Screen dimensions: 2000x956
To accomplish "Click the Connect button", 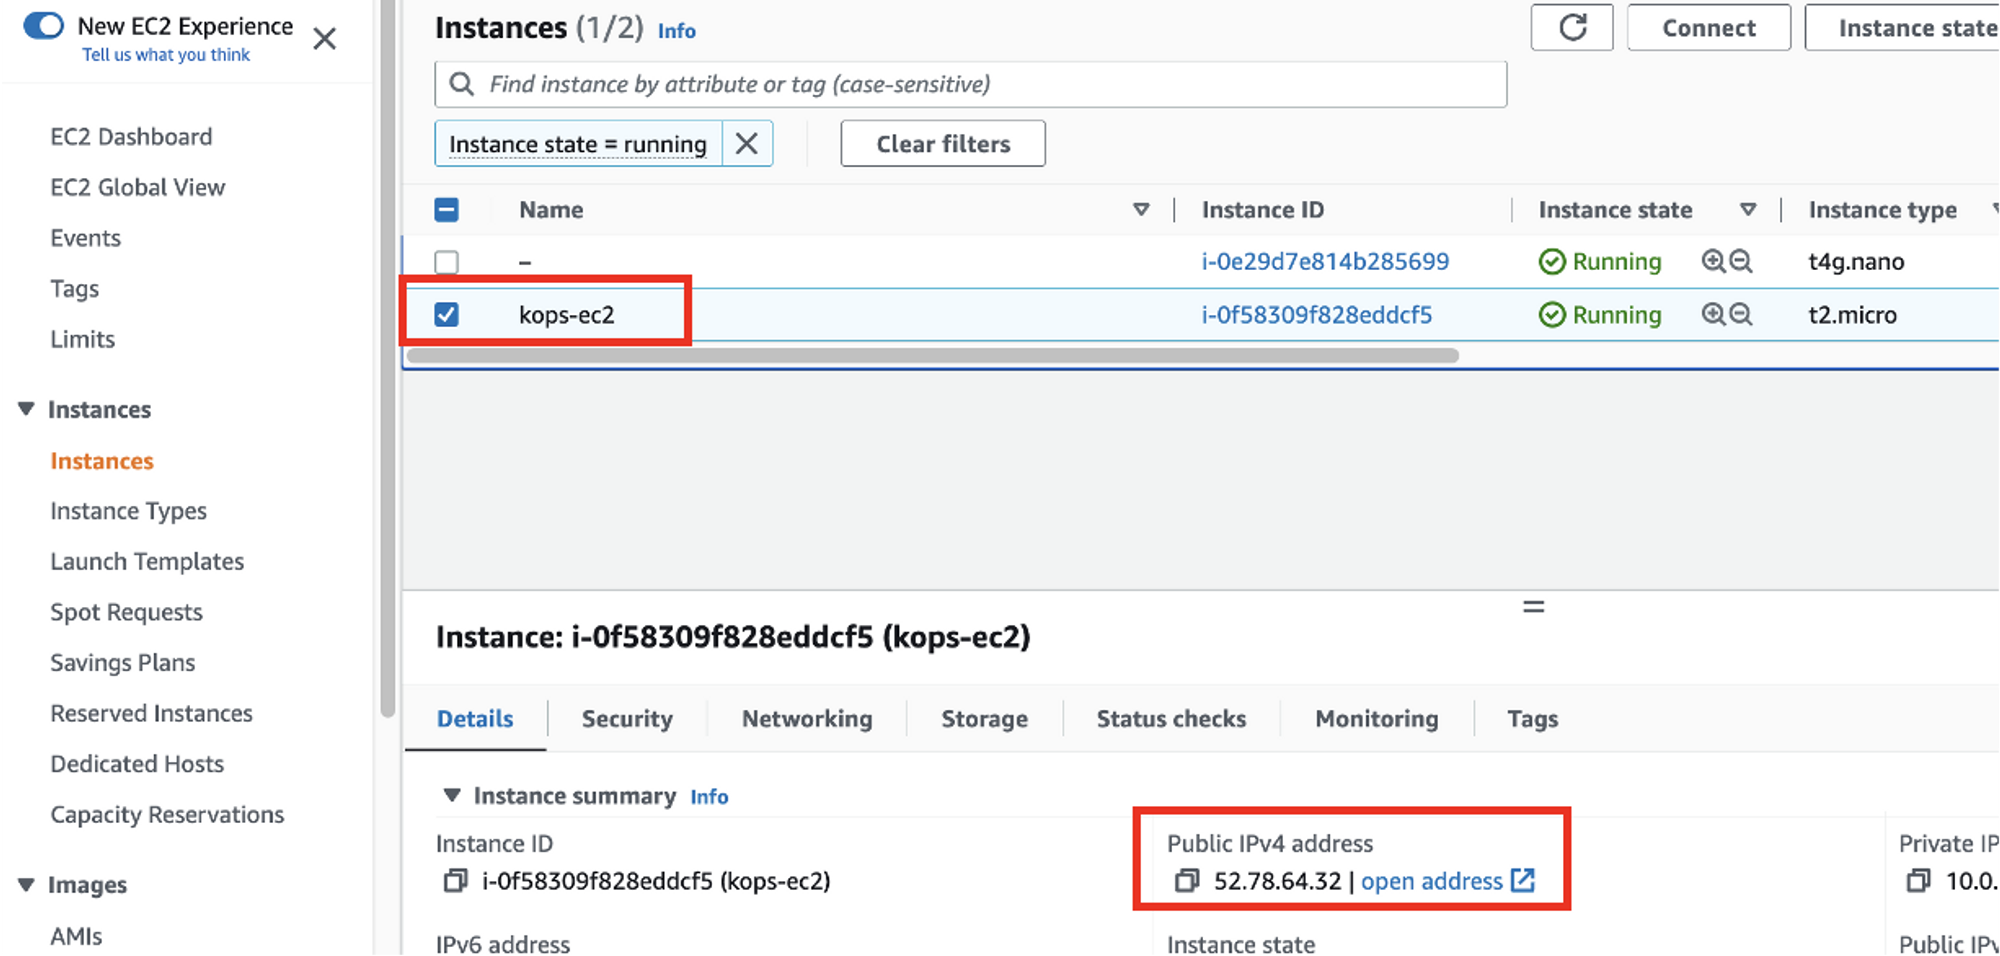I will [x=1708, y=27].
